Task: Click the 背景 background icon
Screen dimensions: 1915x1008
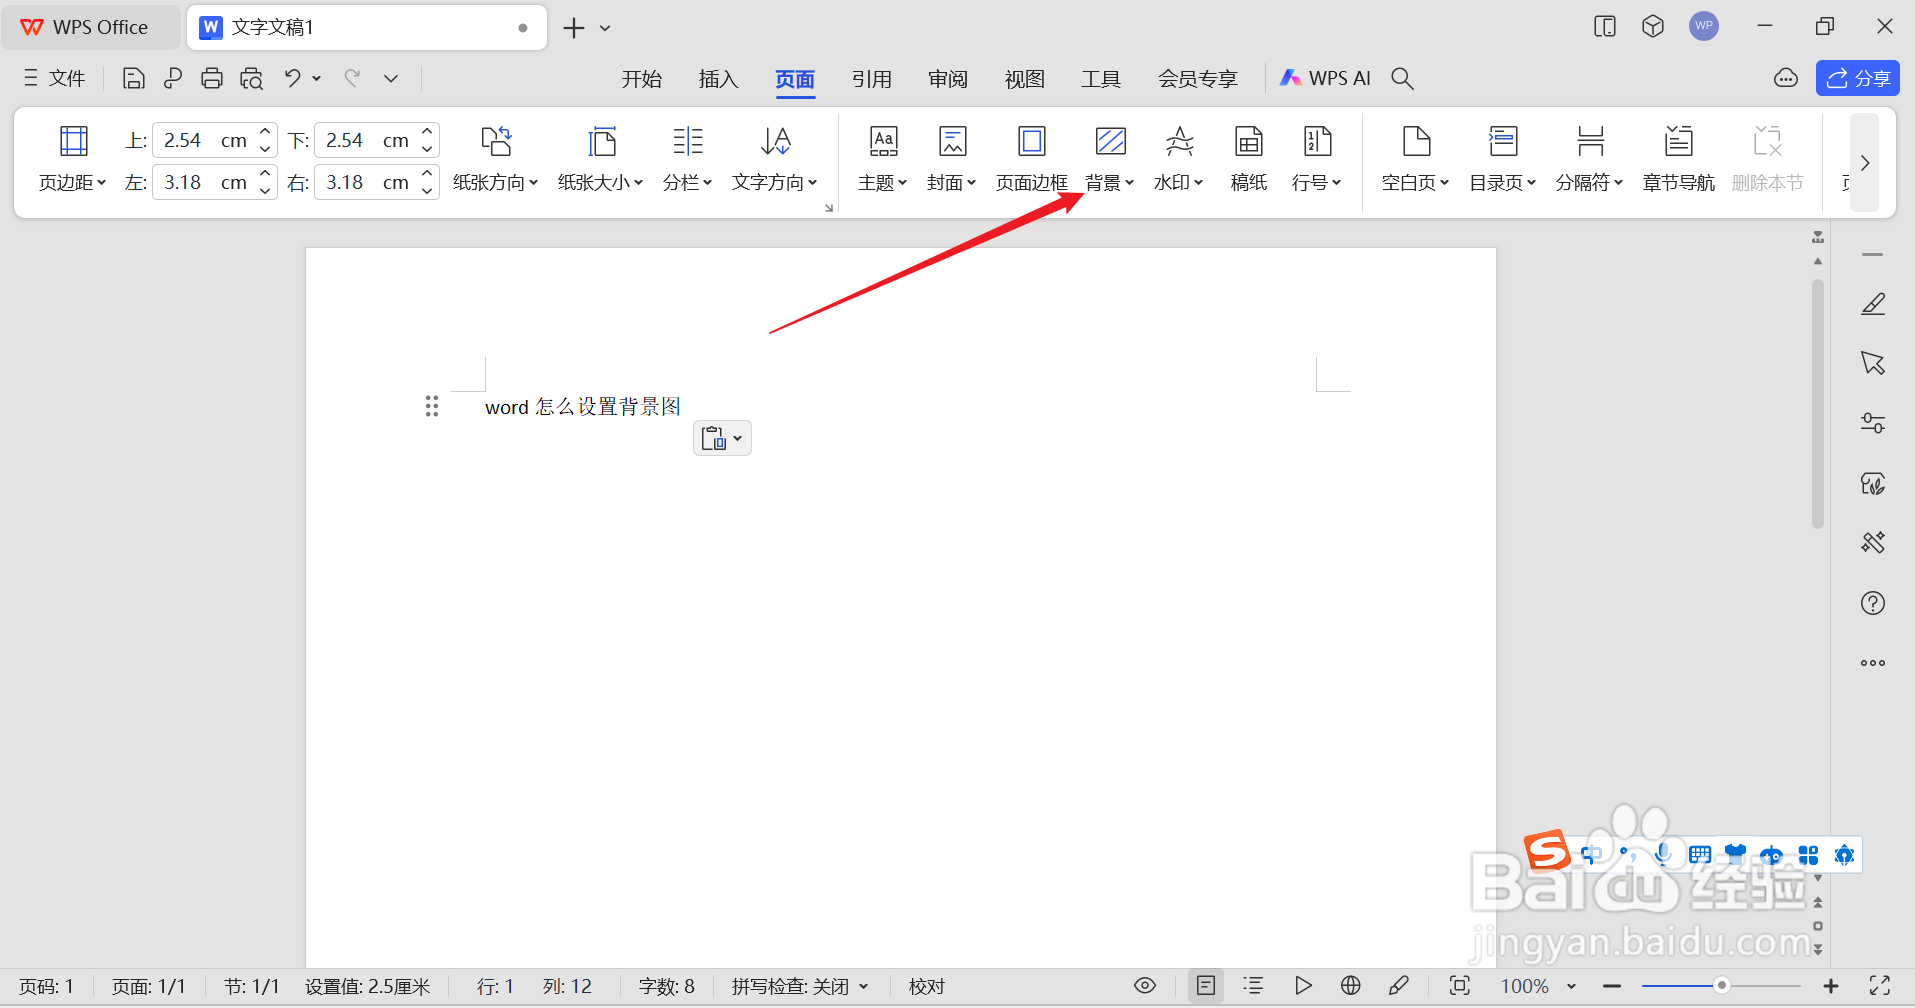Action: [1111, 141]
